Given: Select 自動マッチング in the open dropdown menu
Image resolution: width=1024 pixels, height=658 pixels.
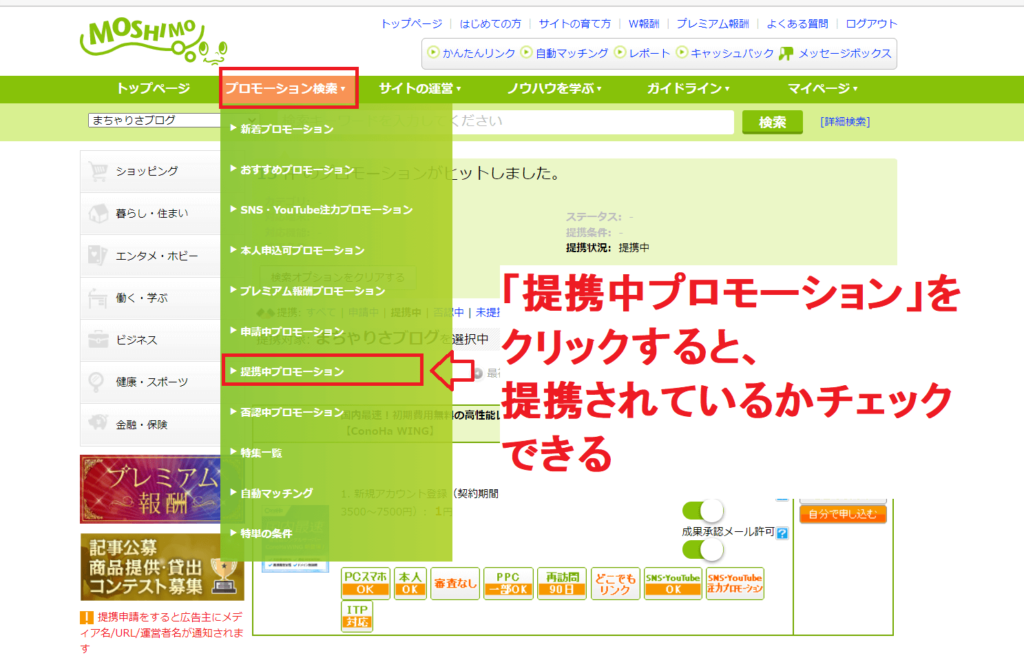Looking at the screenshot, I should 276,493.
